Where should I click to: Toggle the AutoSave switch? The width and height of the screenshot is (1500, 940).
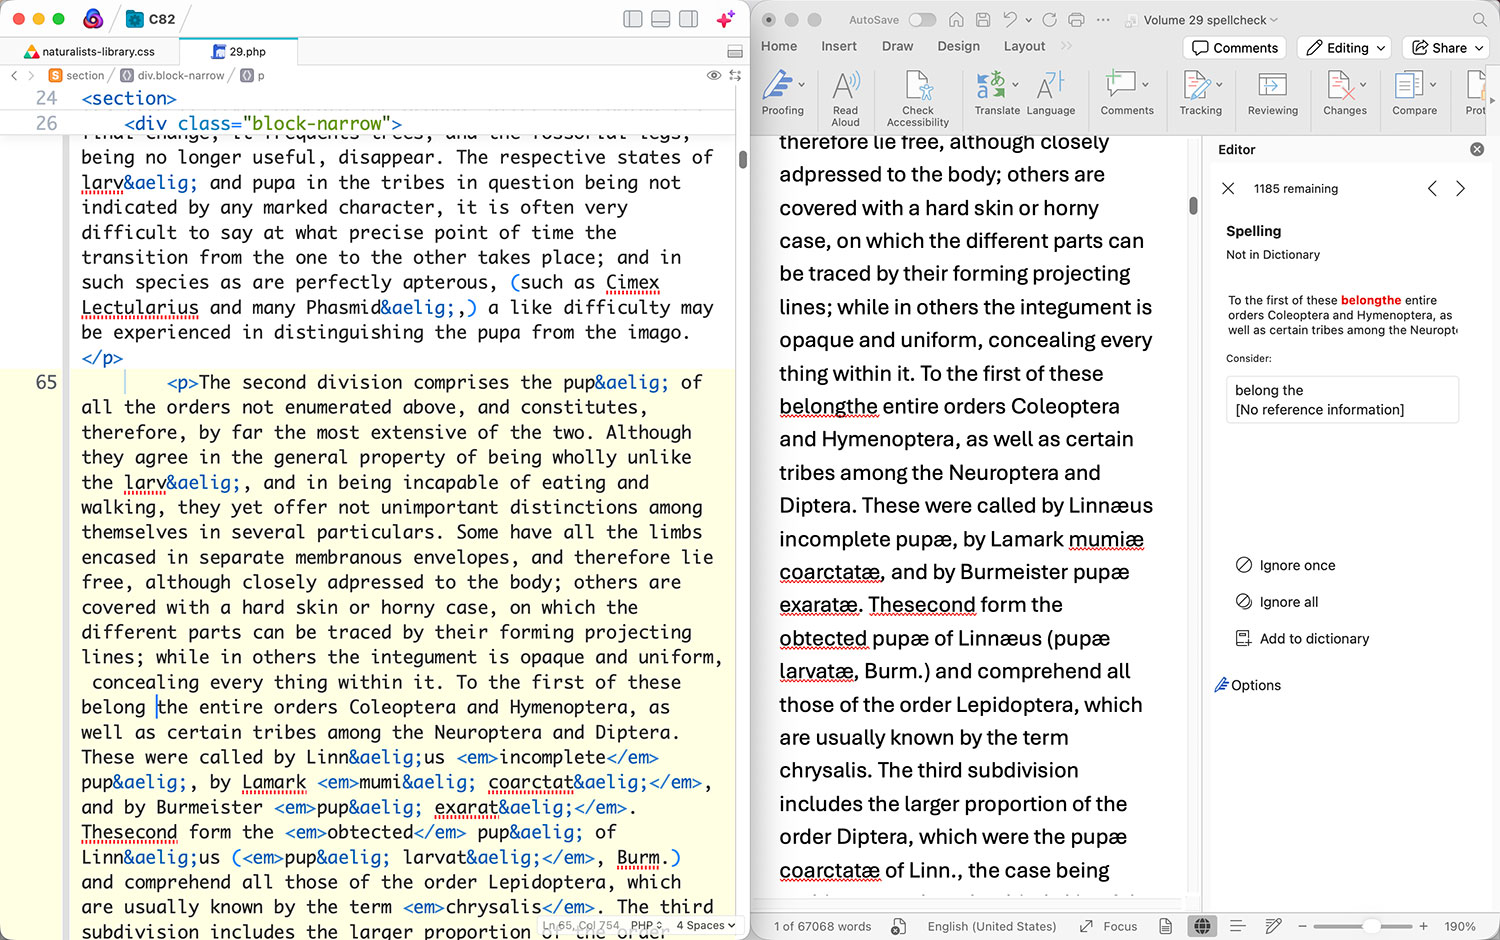(x=922, y=20)
